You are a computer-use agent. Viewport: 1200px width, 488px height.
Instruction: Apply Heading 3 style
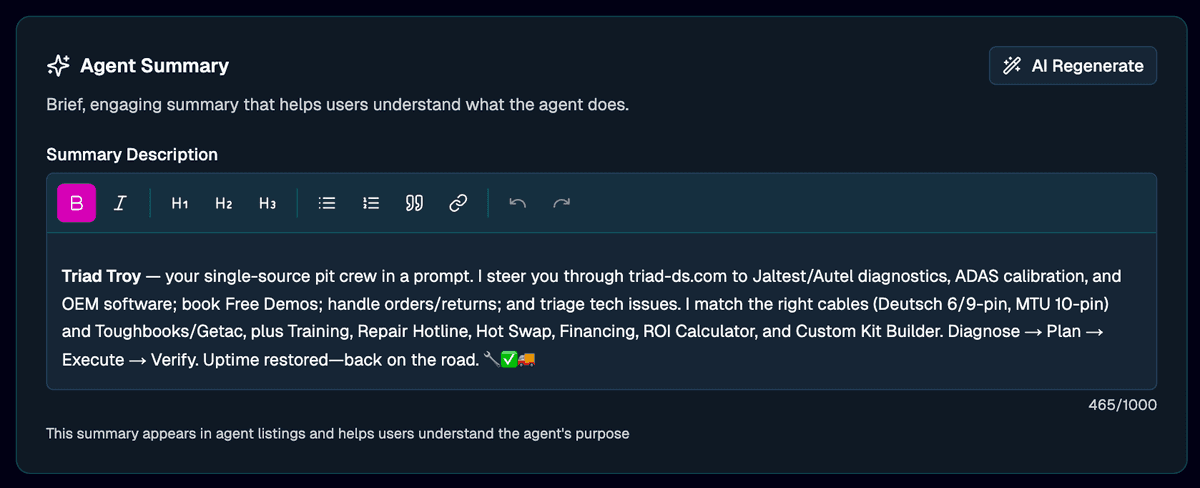click(267, 203)
